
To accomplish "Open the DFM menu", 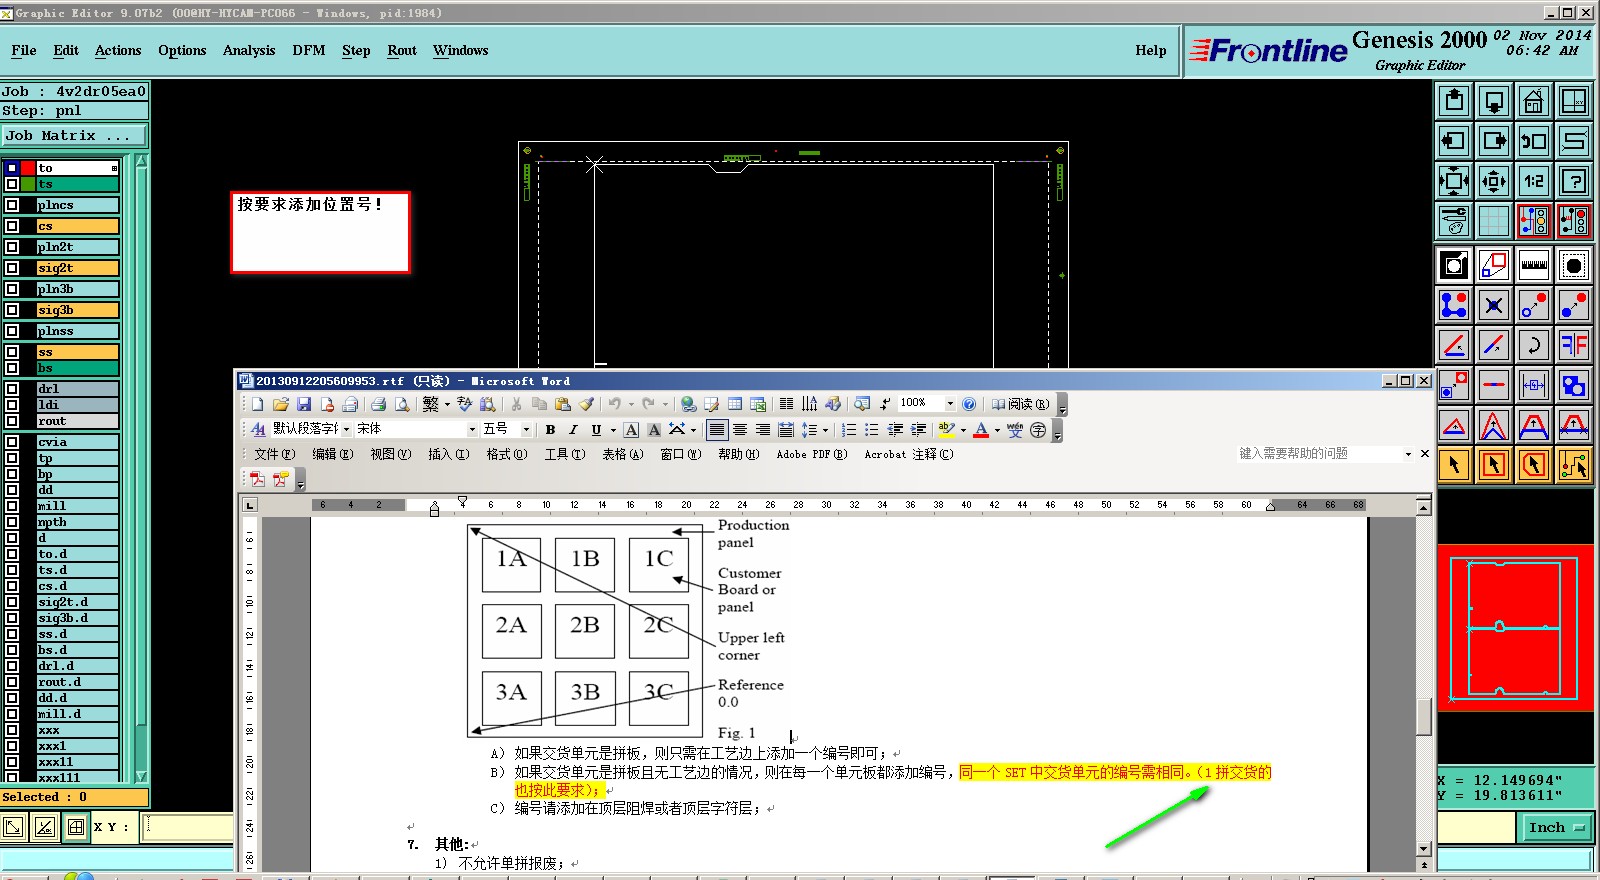I will (x=309, y=50).
